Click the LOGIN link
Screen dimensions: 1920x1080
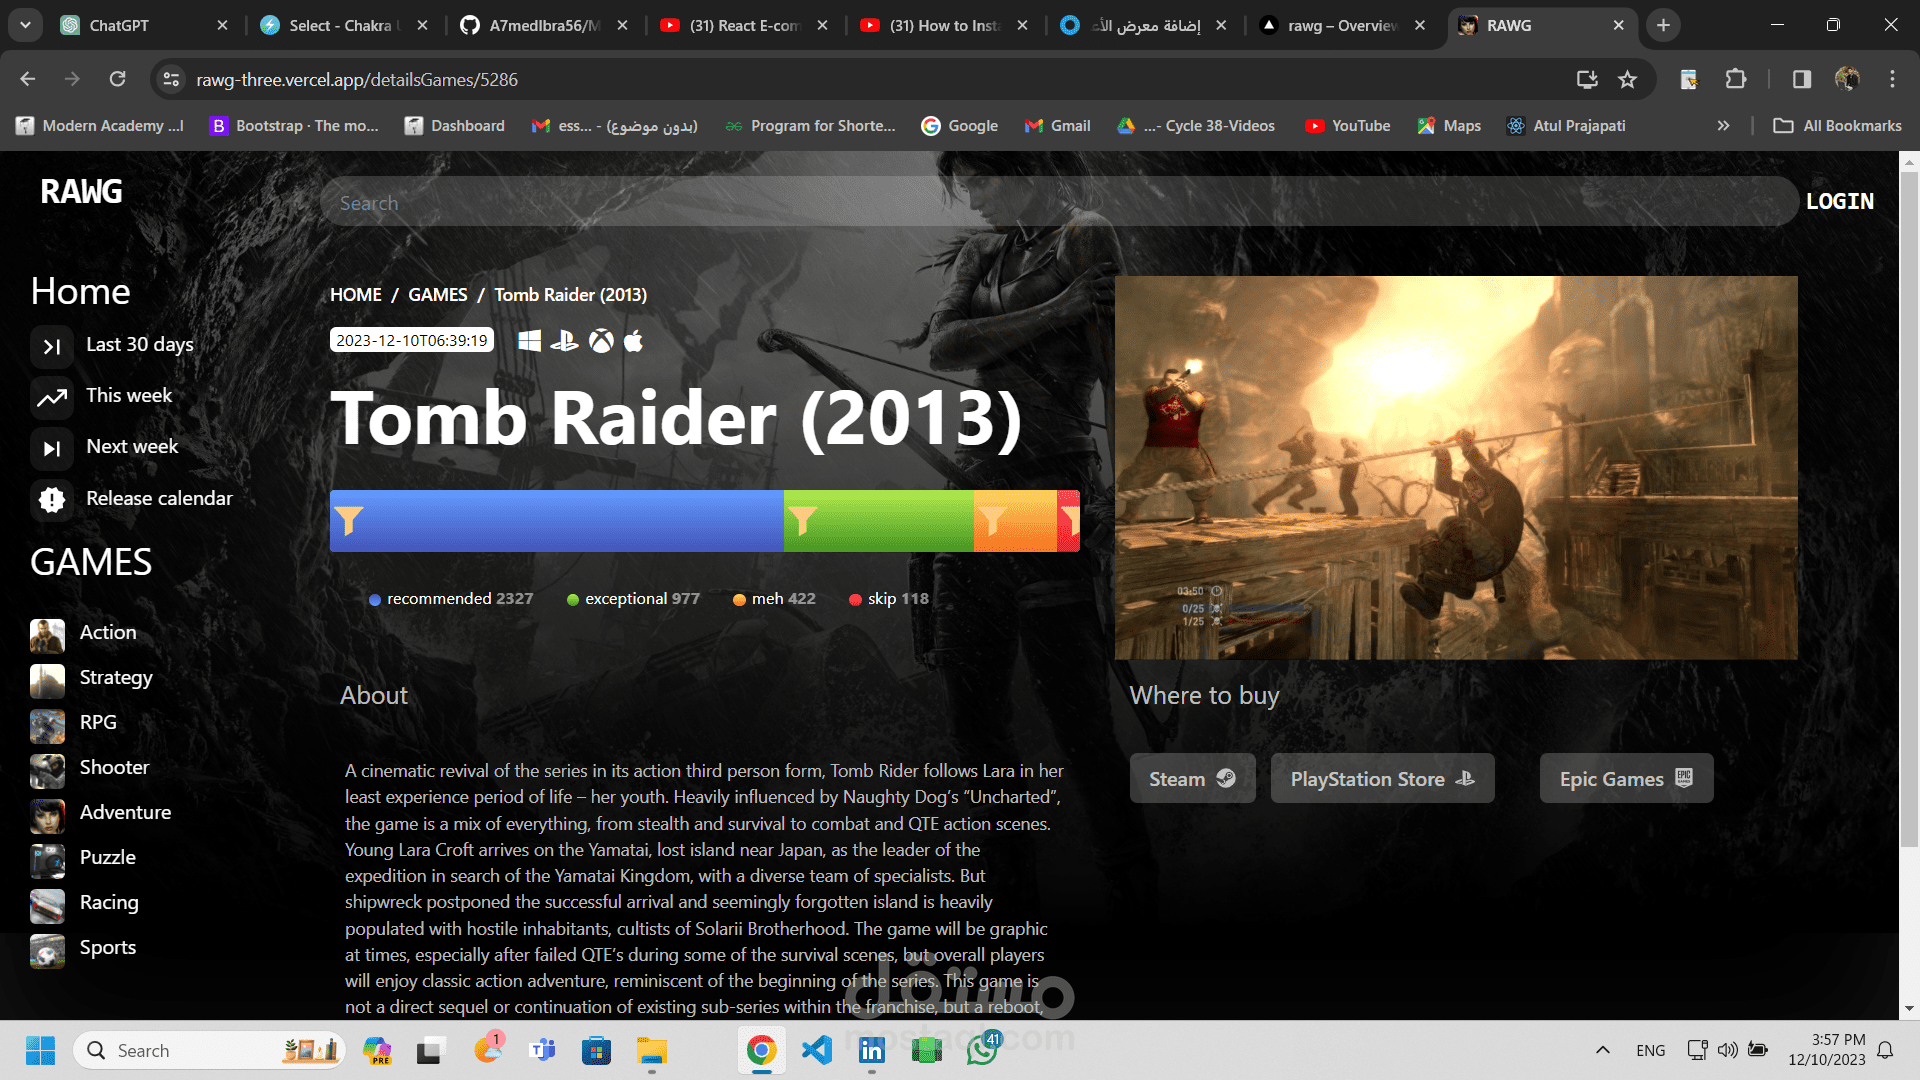click(x=1839, y=201)
